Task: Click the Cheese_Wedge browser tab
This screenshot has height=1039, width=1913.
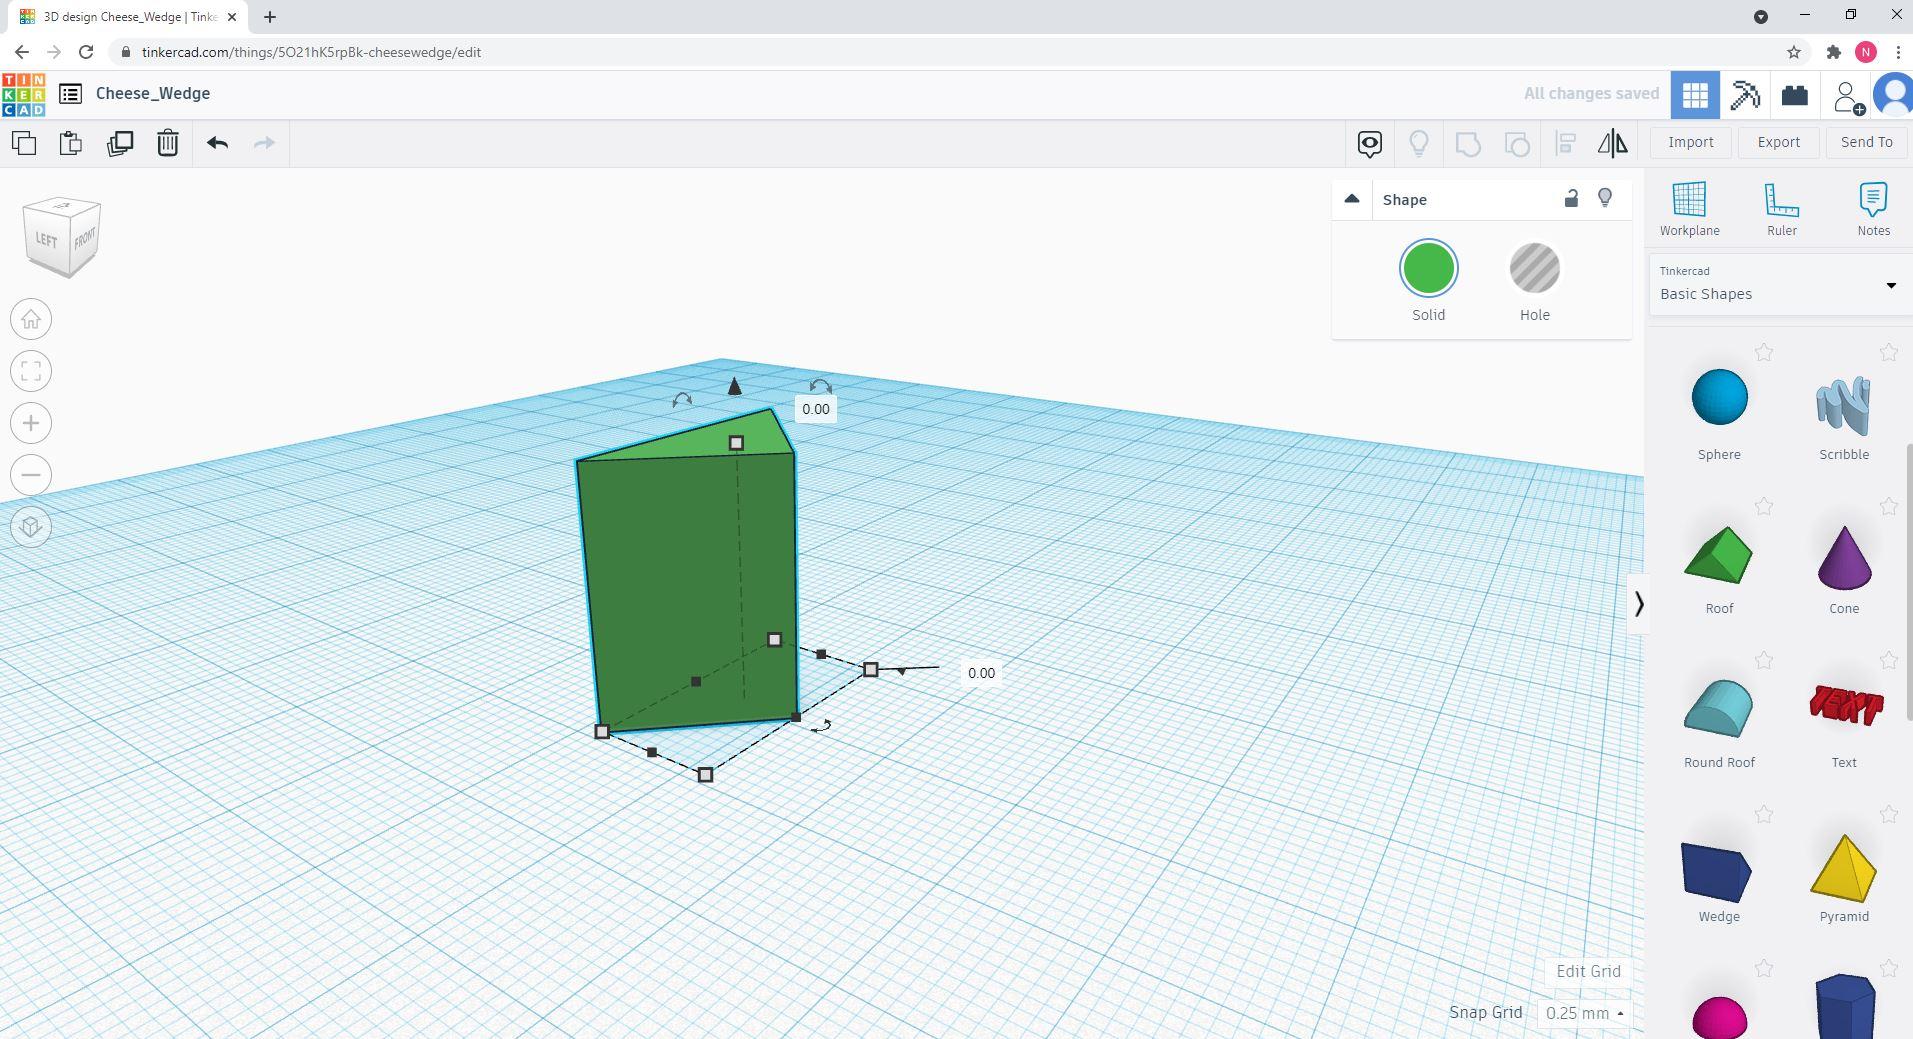Action: [128, 17]
